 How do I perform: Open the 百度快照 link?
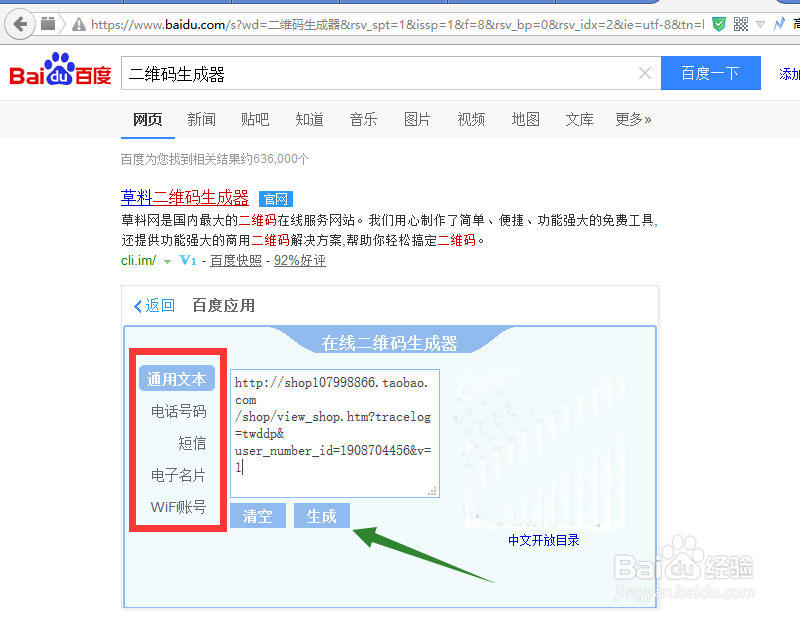point(236,261)
